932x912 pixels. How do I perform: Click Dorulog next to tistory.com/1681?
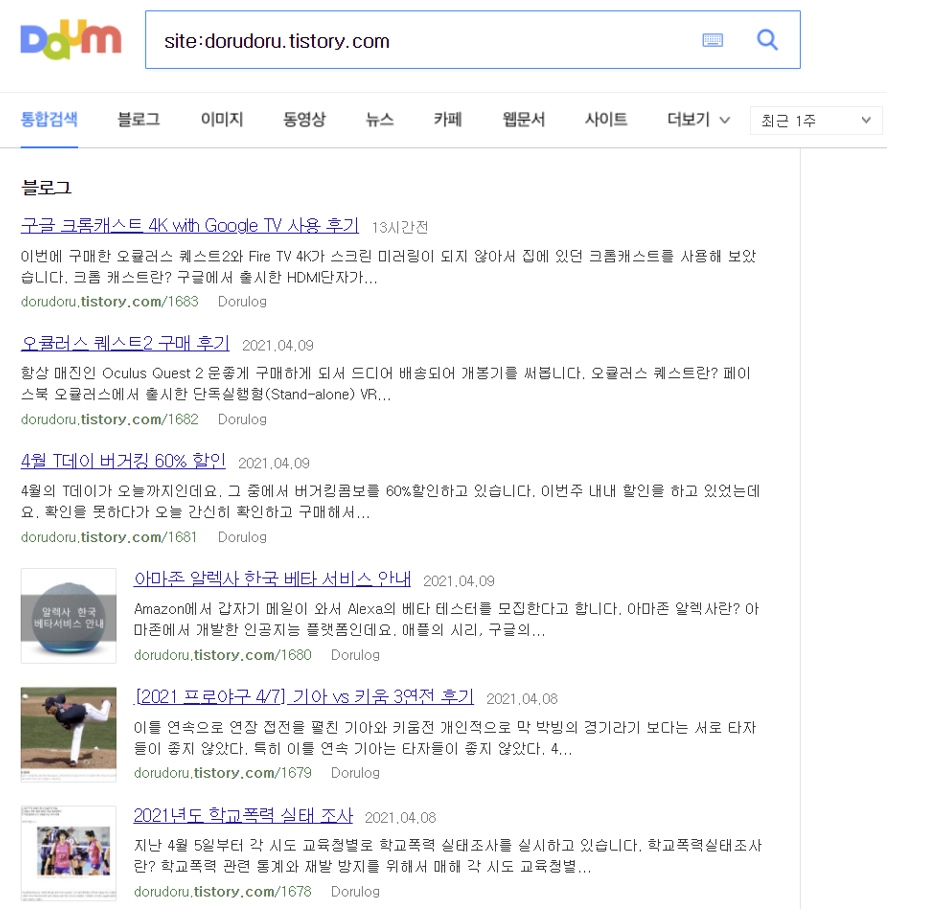(x=242, y=537)
